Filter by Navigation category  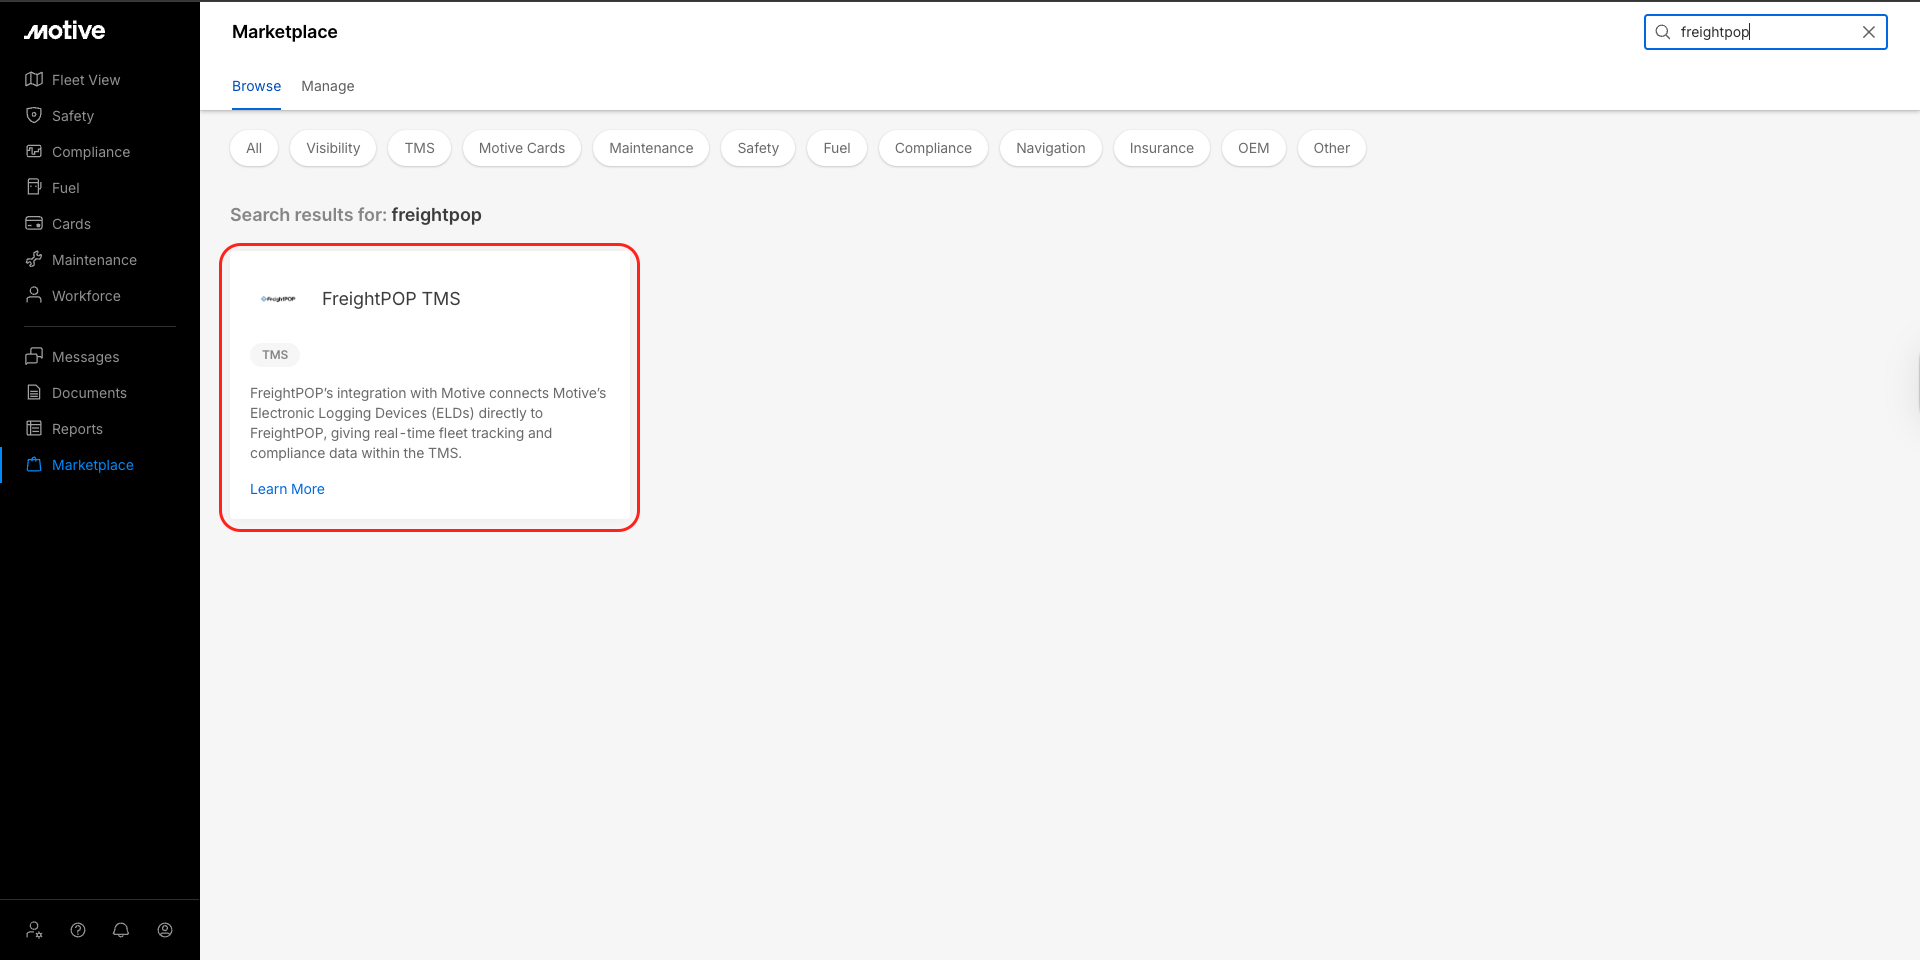[x=1051, y=148]
